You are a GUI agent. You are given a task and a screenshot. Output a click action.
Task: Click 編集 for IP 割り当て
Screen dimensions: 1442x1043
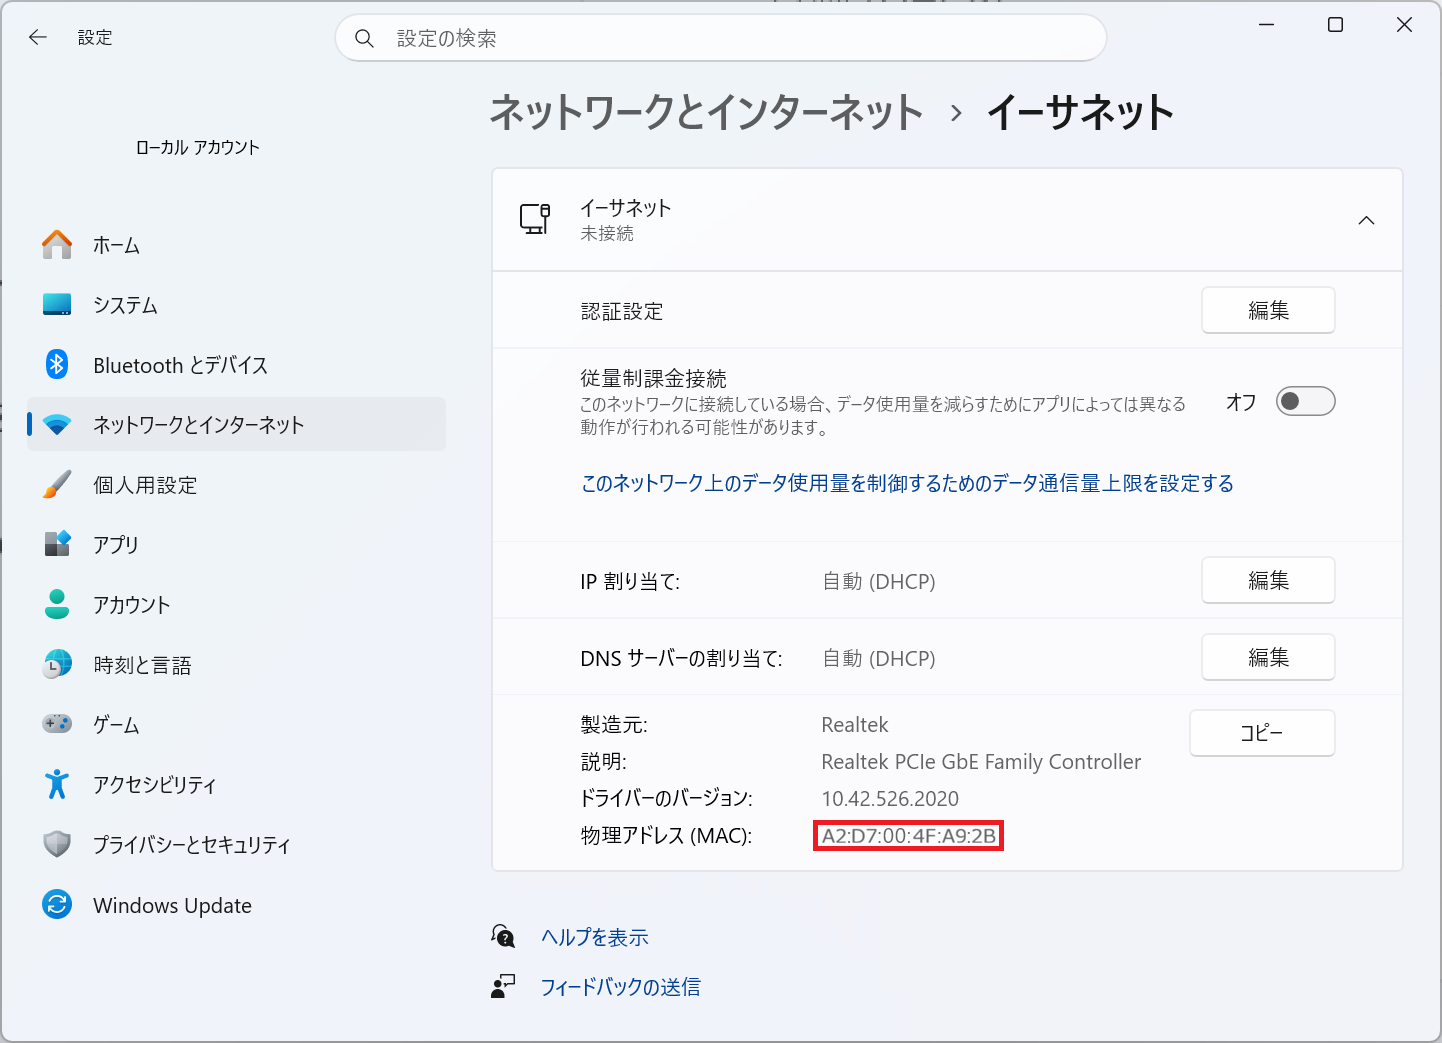point(1268,580)
